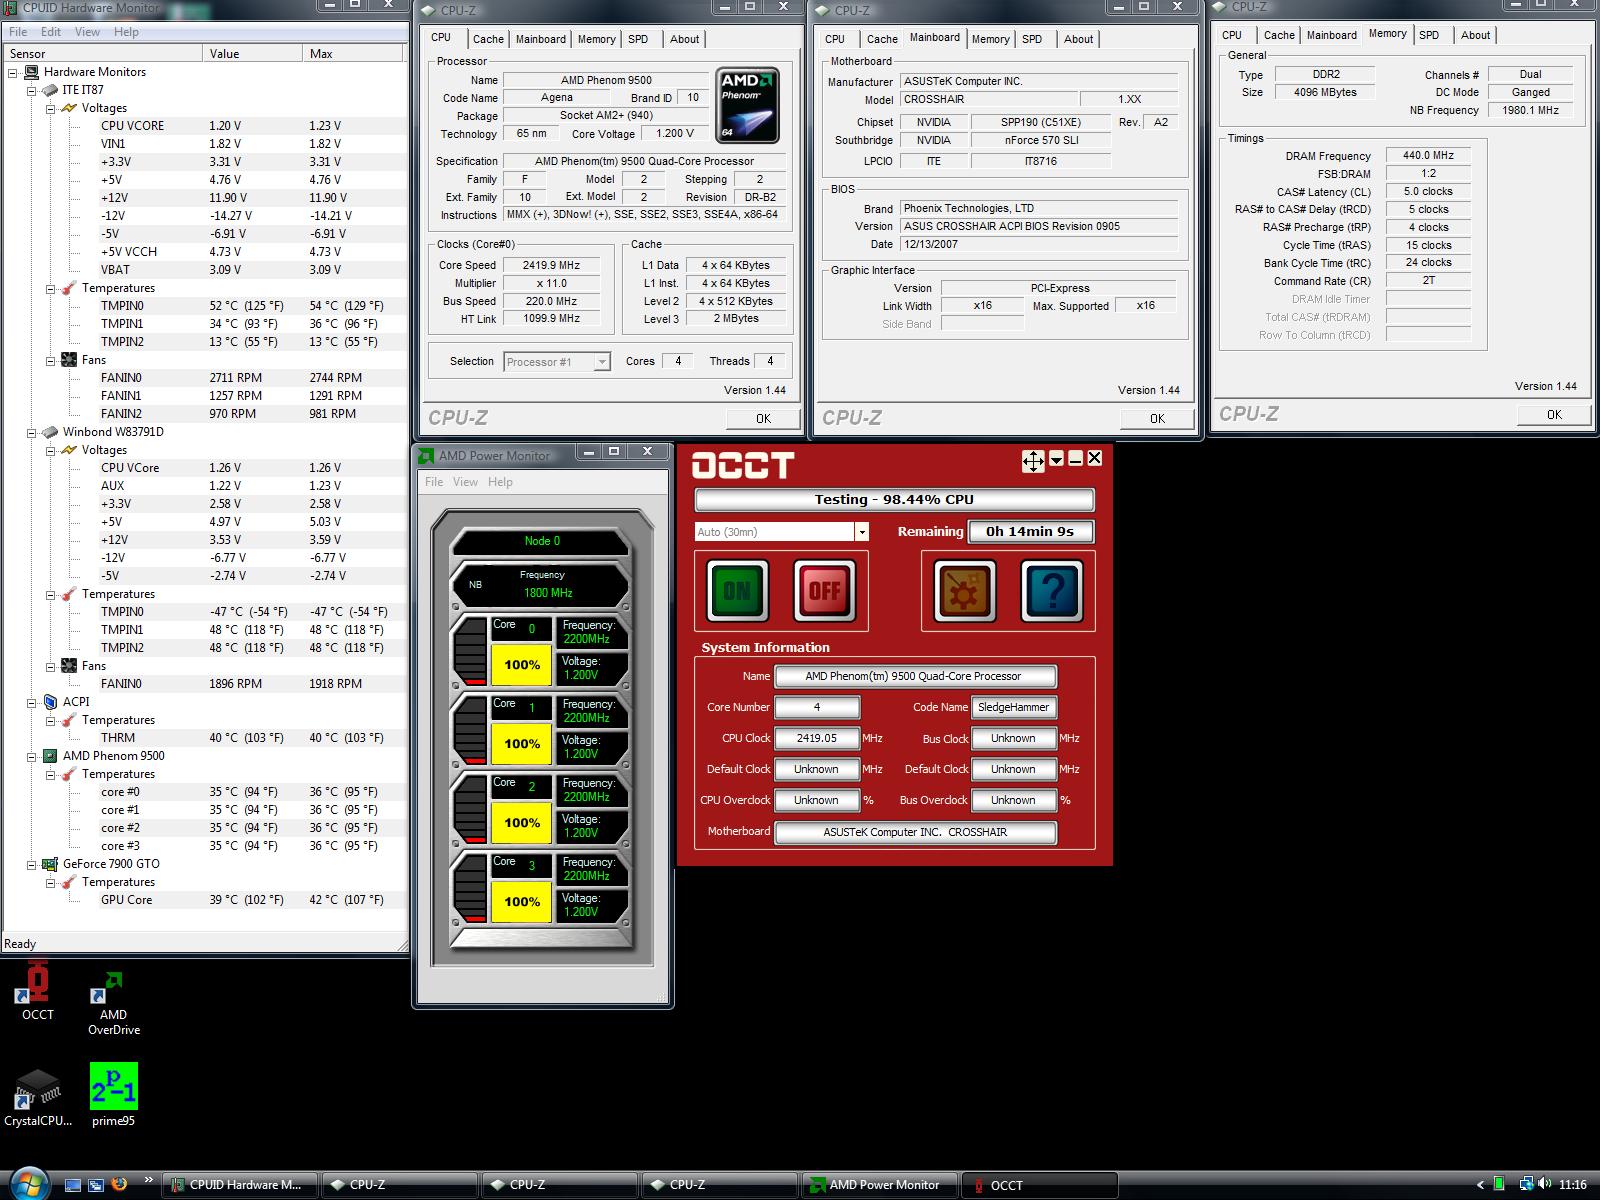Collapse the Hardware Monitors root node

tap(13, 72)
